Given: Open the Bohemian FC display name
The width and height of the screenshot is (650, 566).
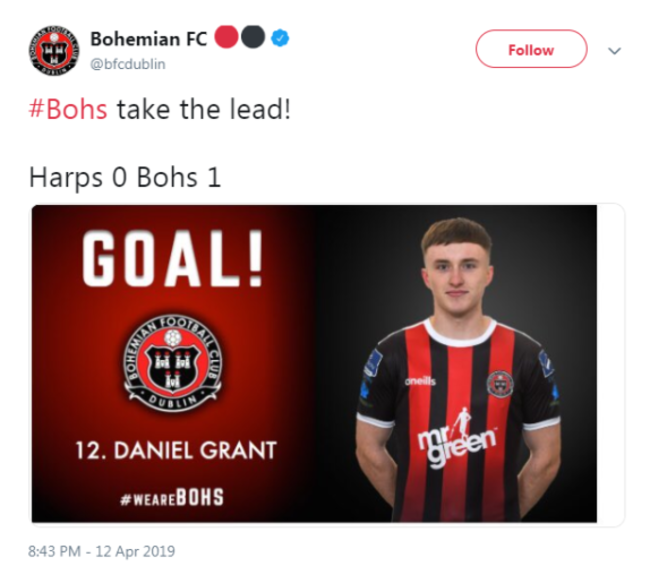Looking at the screenshot, I should (149, 39).
